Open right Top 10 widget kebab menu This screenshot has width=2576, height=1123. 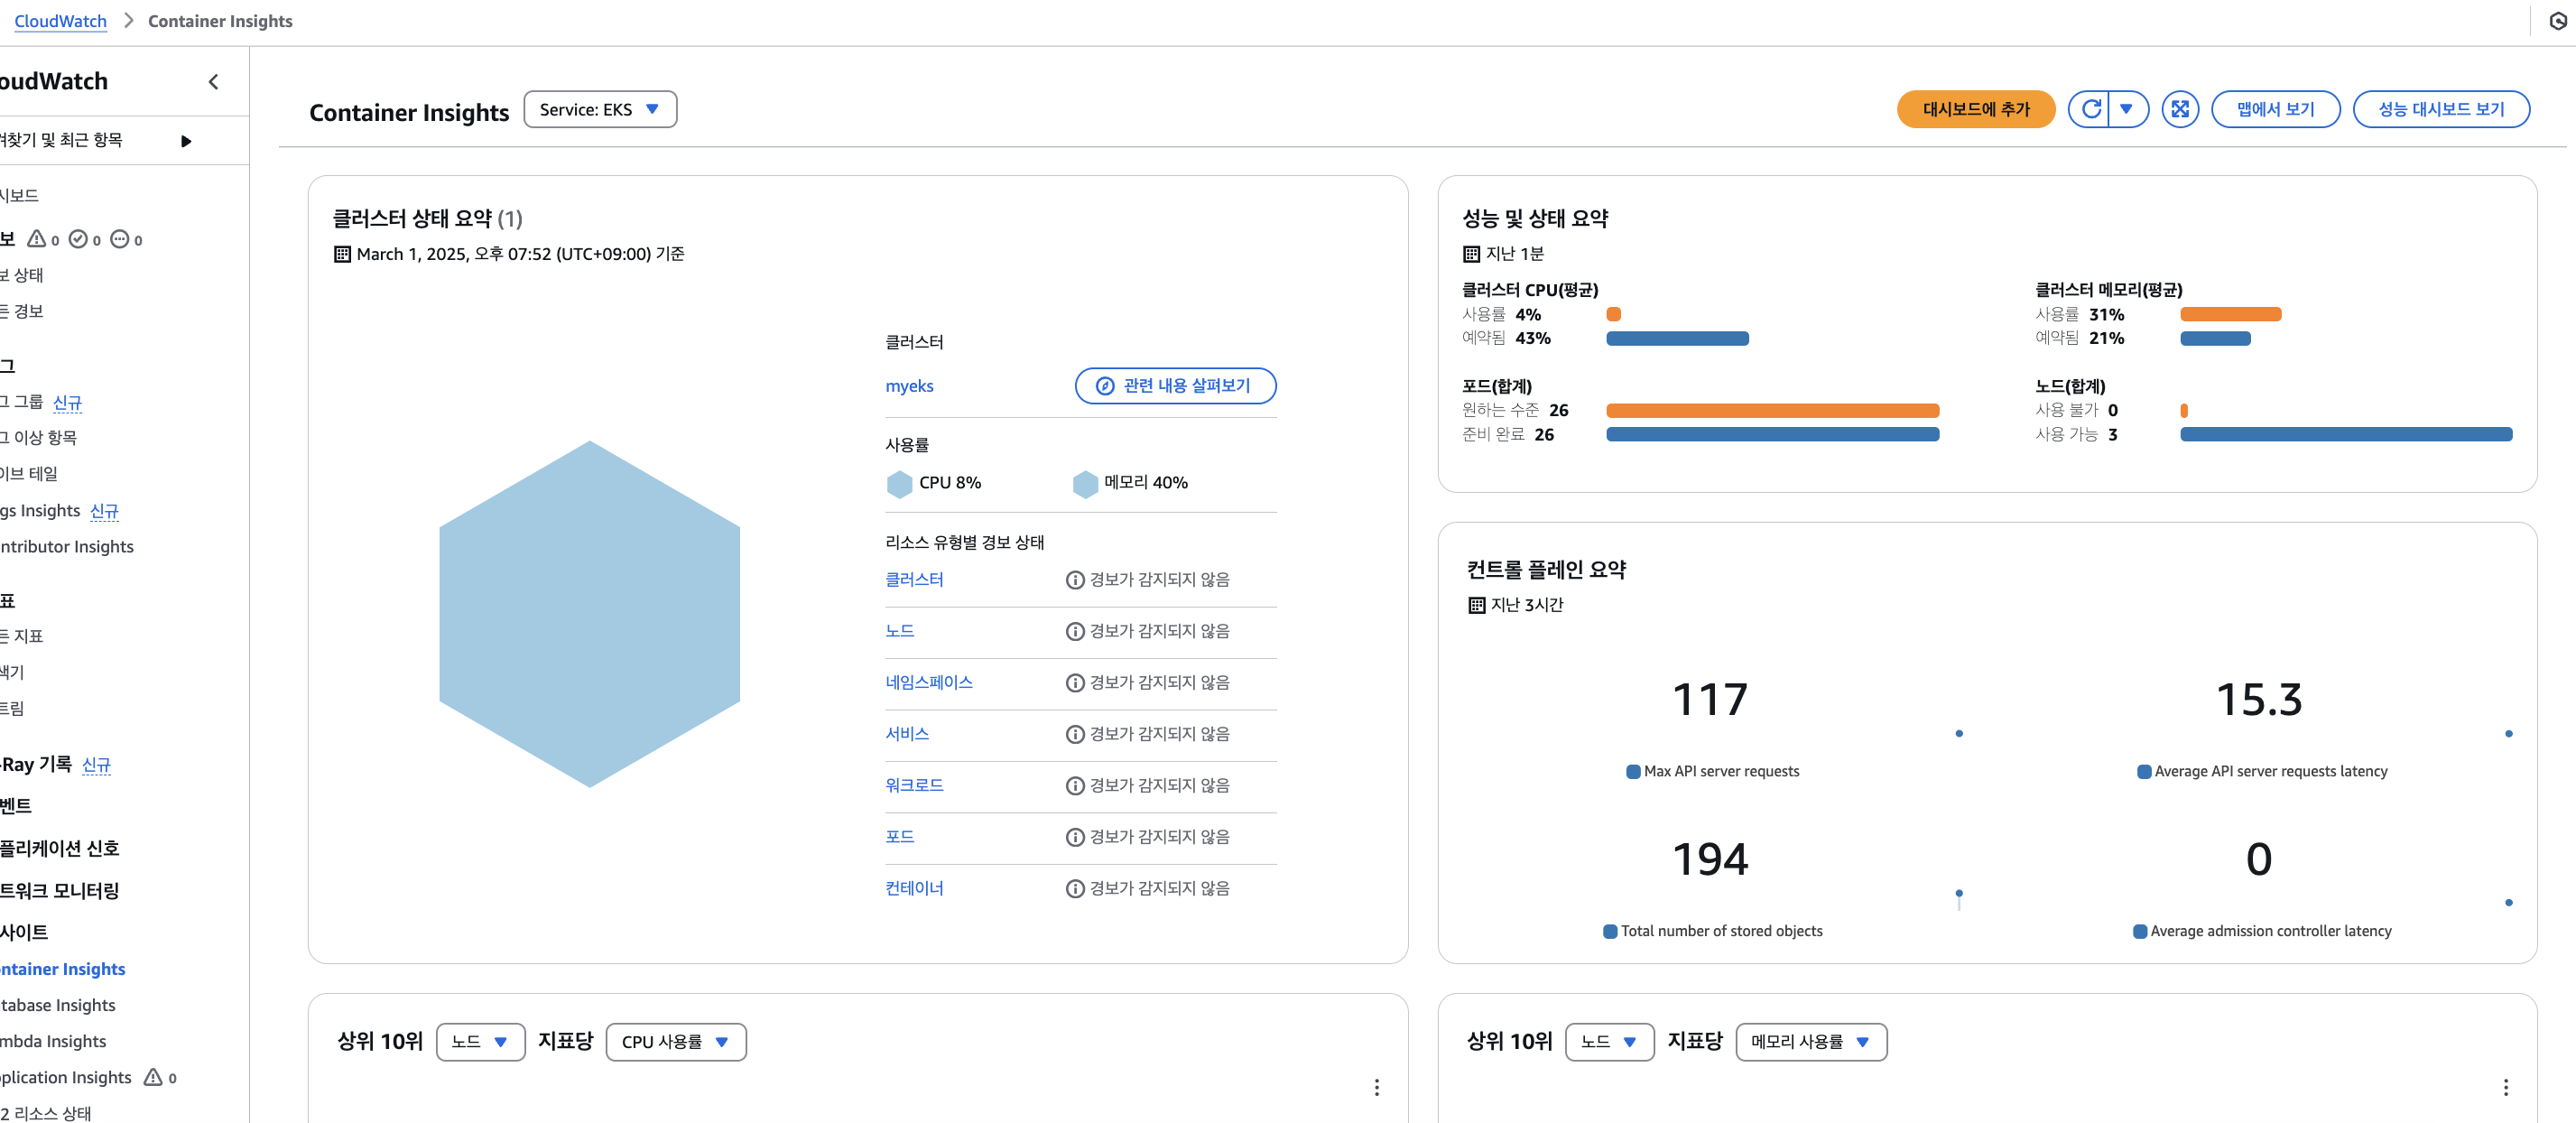click(x=2505, y=1087)
